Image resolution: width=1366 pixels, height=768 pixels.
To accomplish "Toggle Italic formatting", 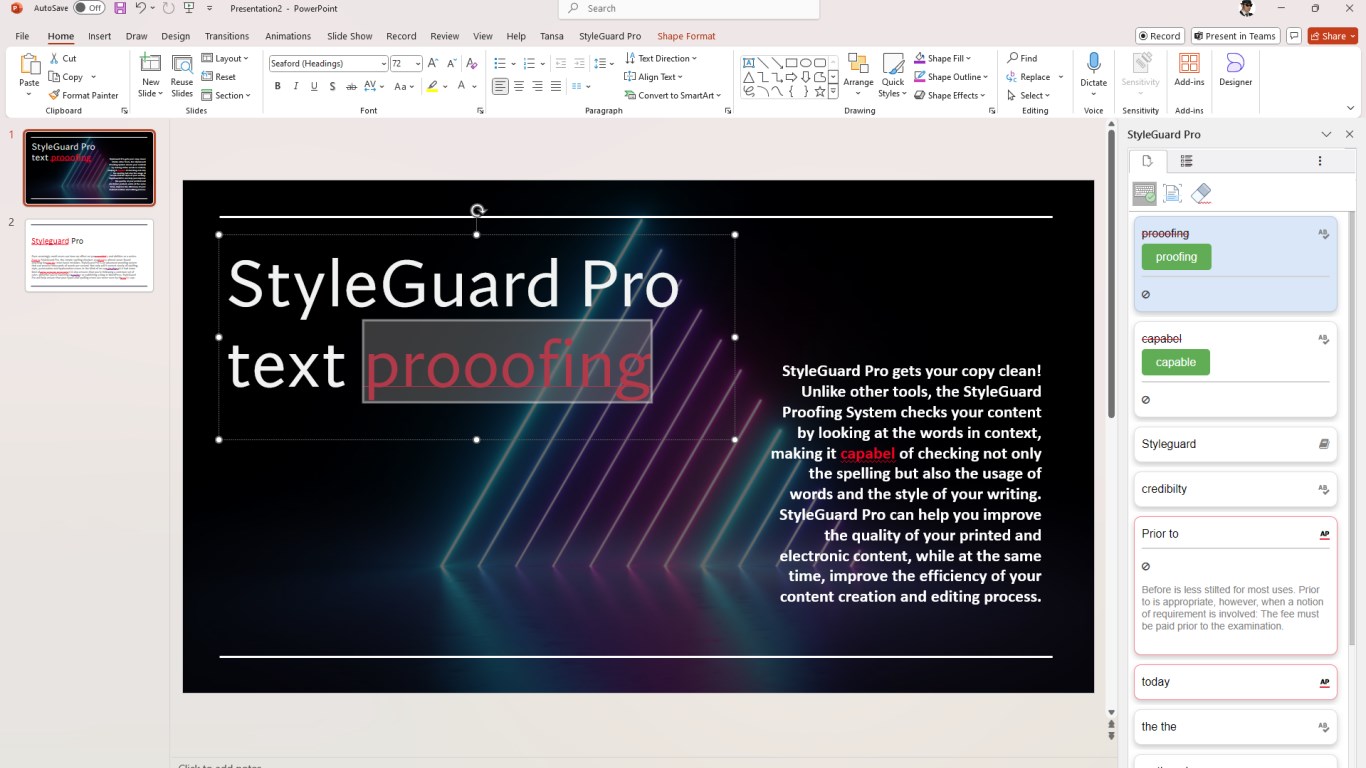I will pyautogui.click(x=296, y=86).
